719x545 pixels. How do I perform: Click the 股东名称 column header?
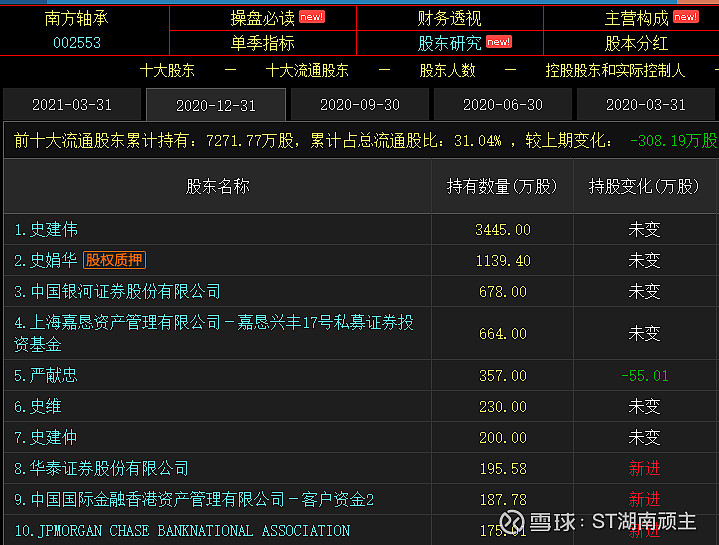point(217,187)
